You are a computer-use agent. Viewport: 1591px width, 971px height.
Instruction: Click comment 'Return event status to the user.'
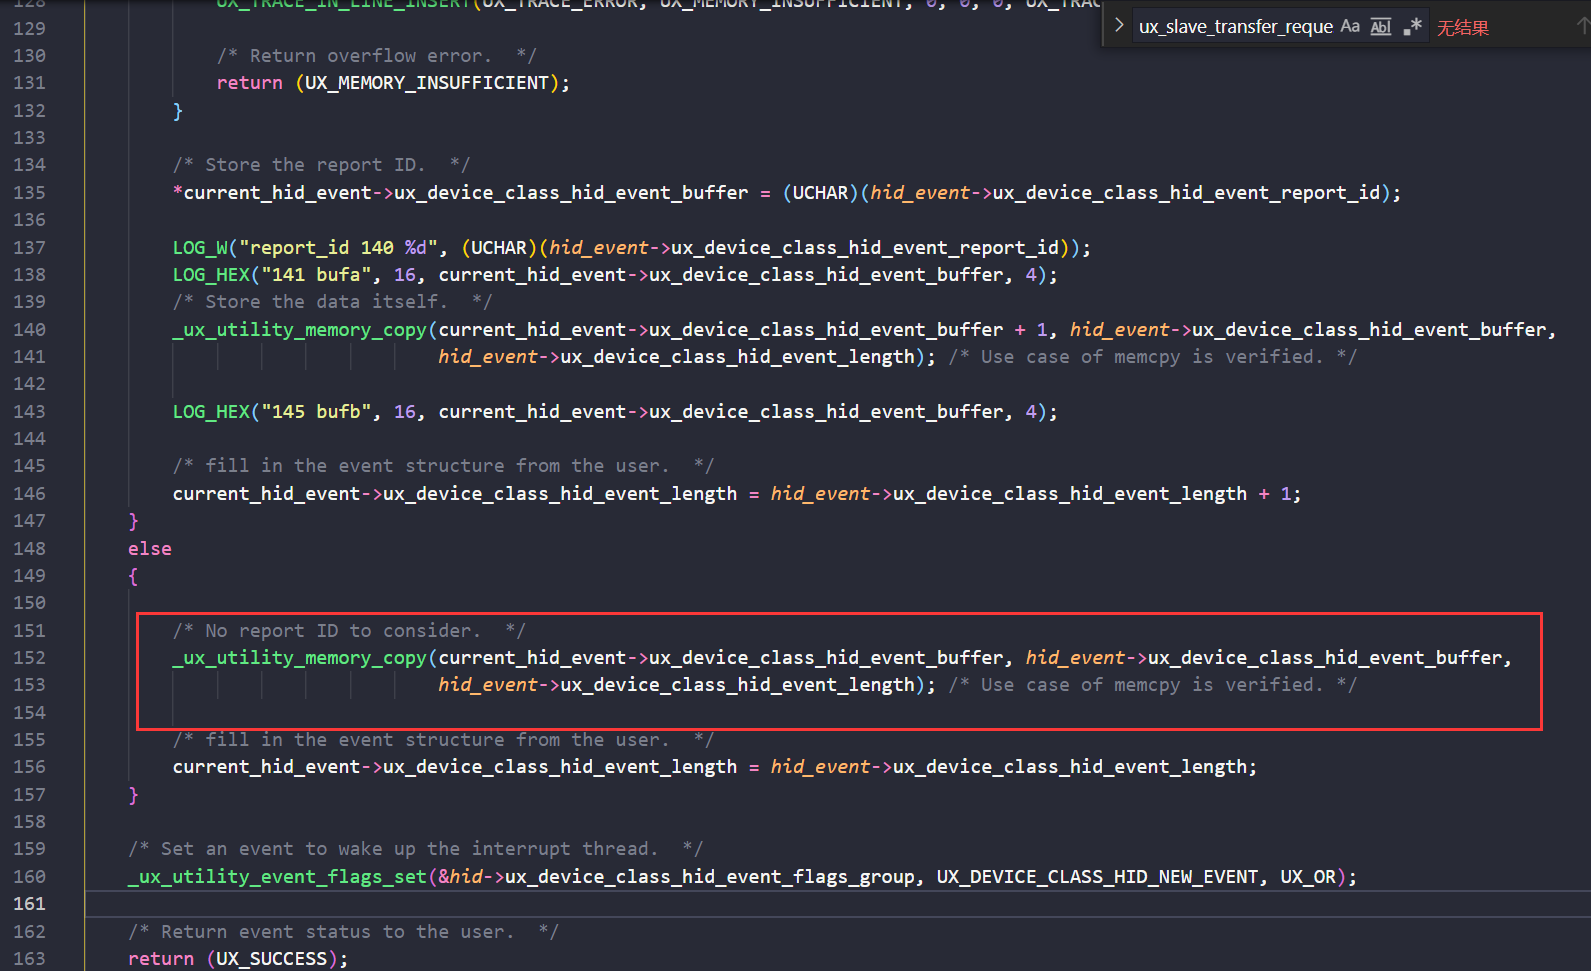[344, 932]
